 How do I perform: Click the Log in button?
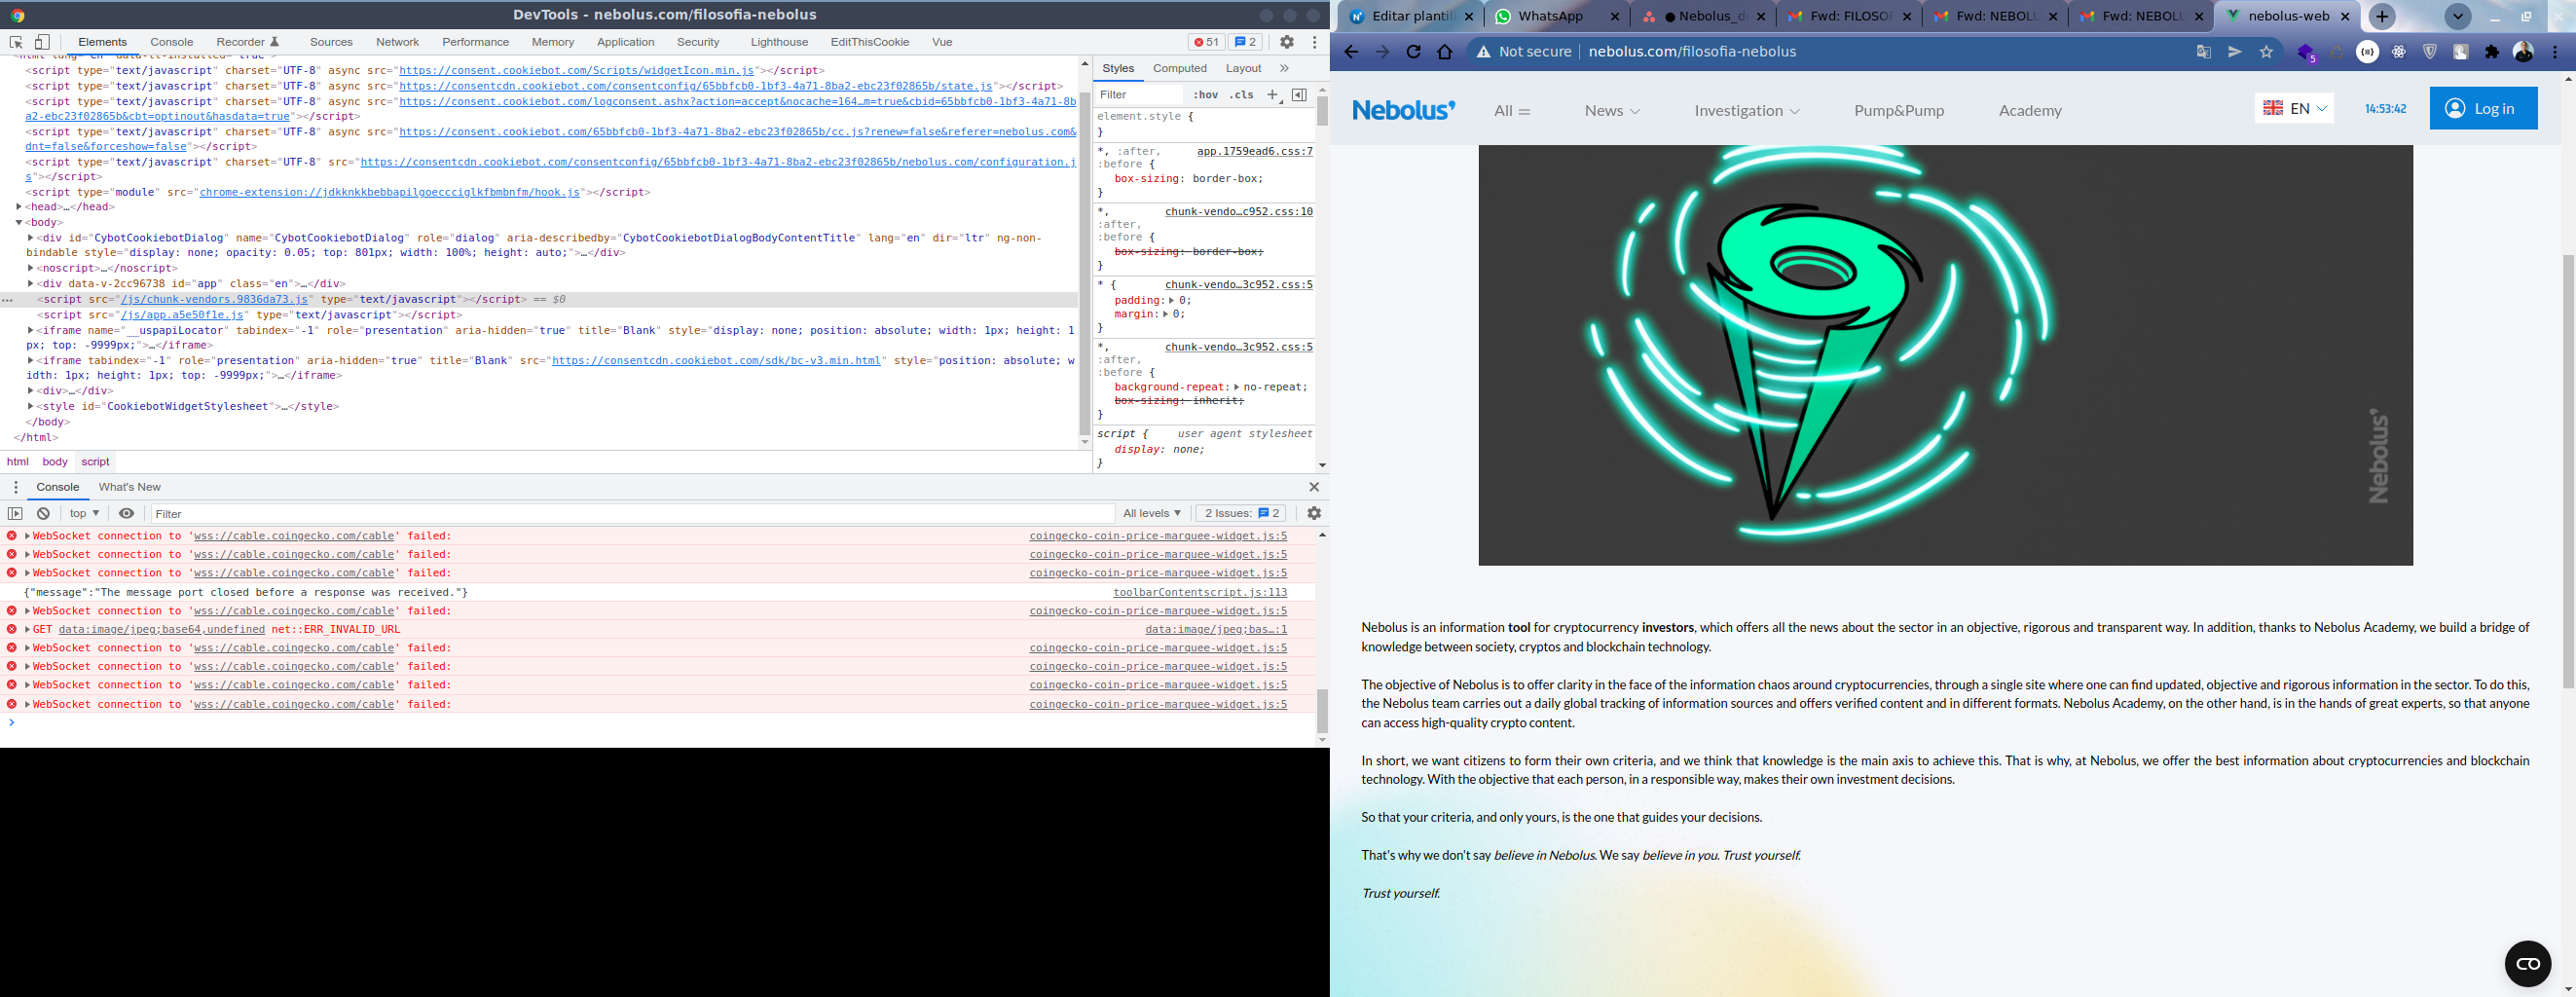(2483, 109)
